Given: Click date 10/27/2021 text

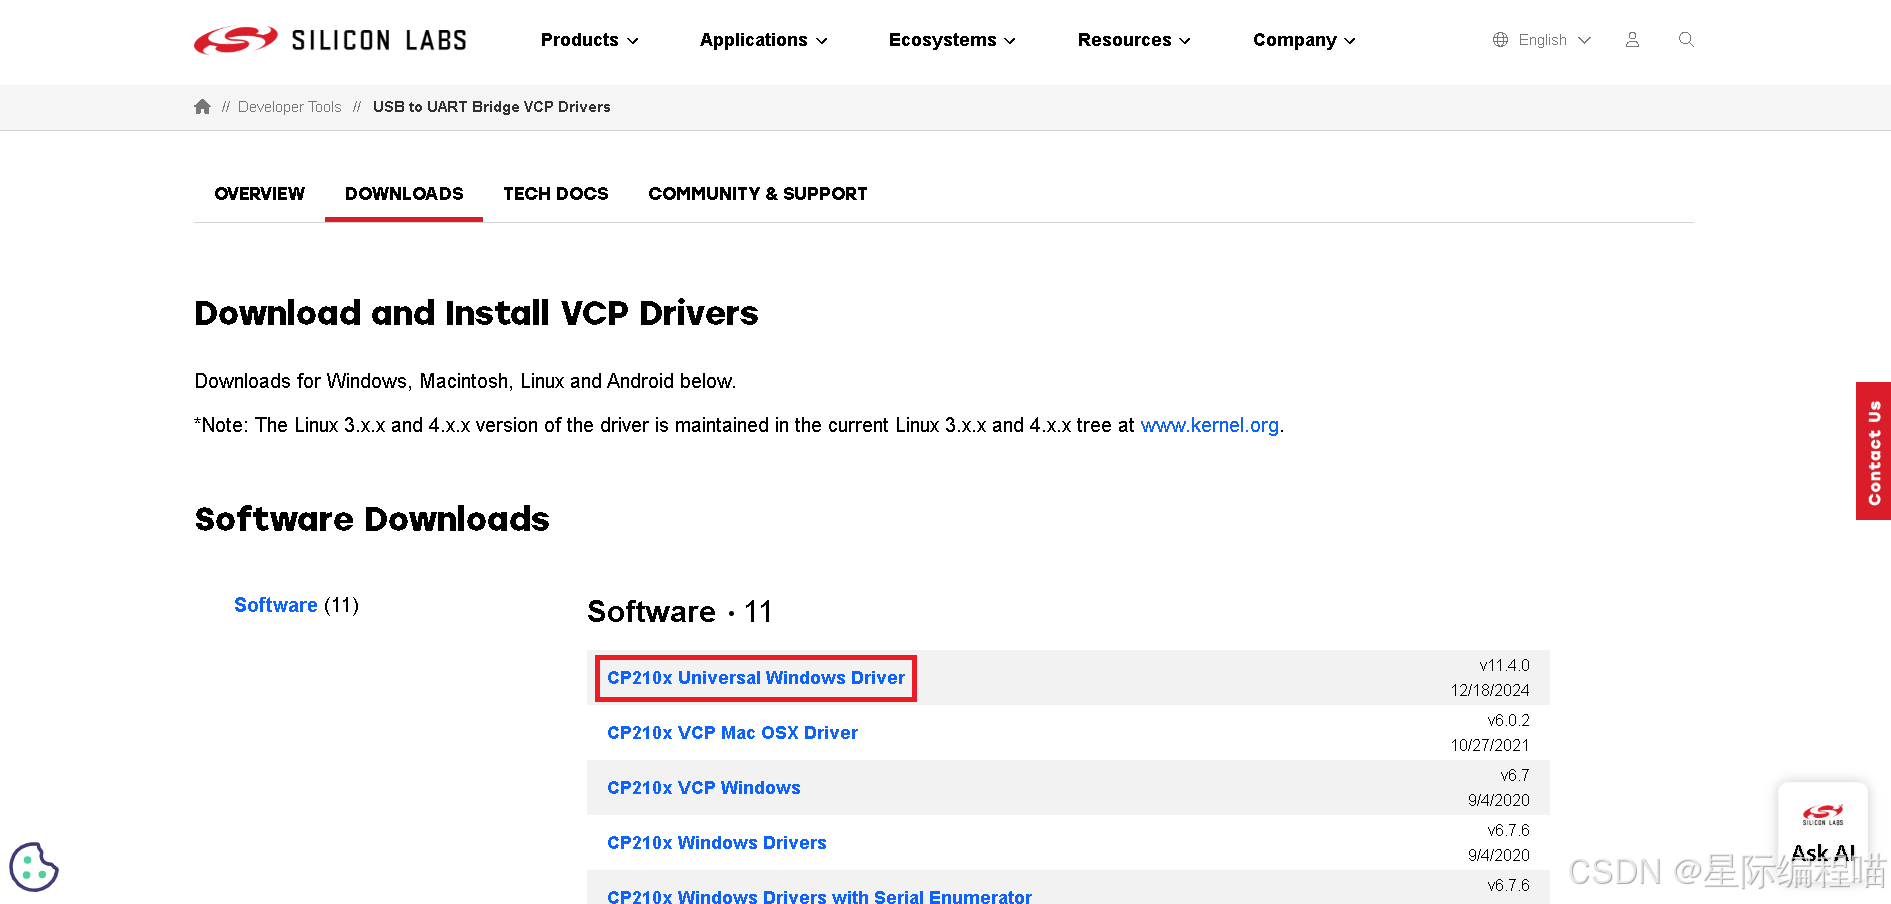Looking at the screenshot, I should coord(1490,745).
